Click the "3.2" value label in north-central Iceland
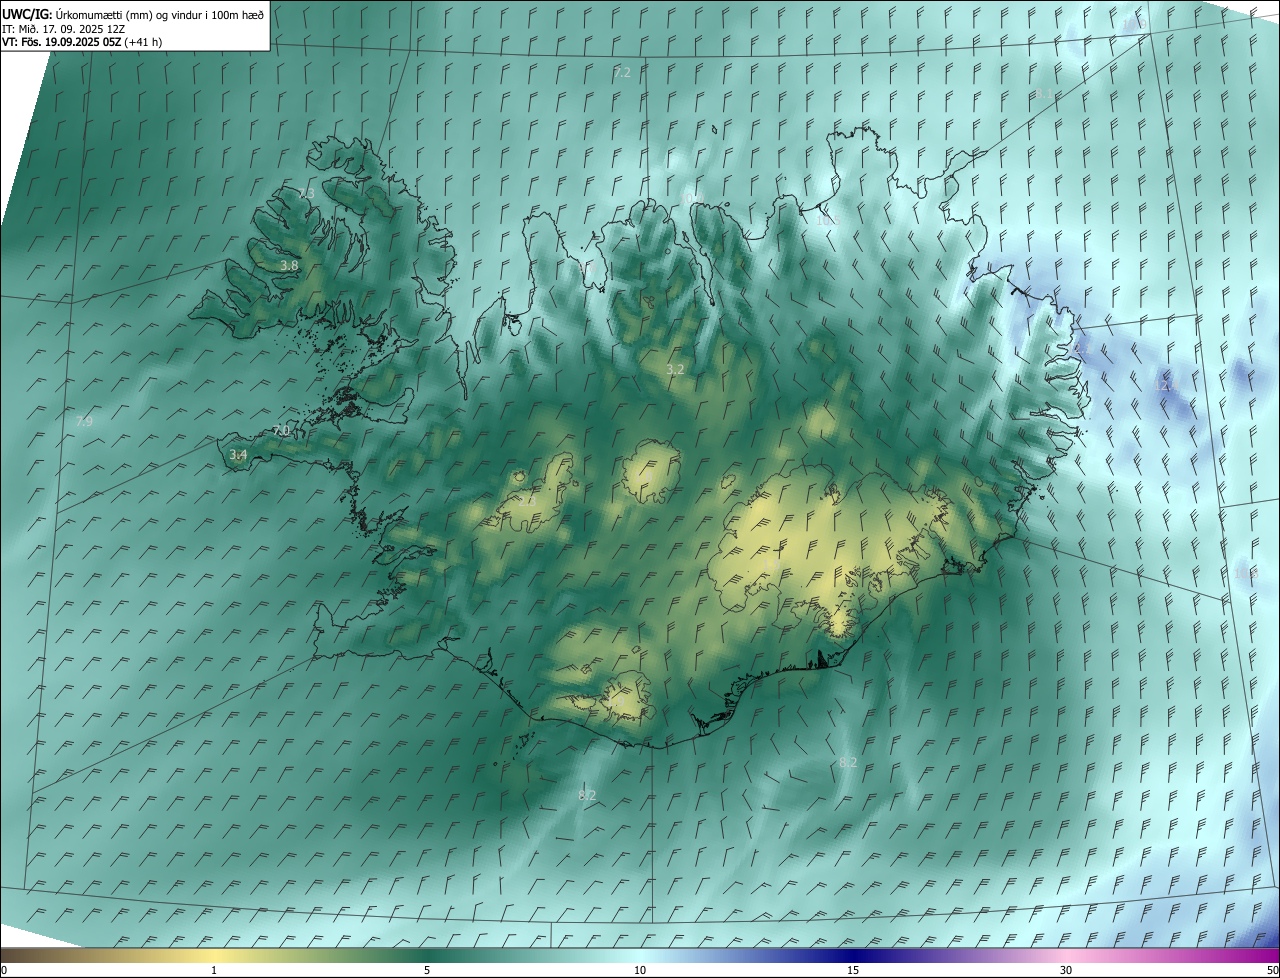Viewport: 1280px width, 978px height. [x=675, y=370]
